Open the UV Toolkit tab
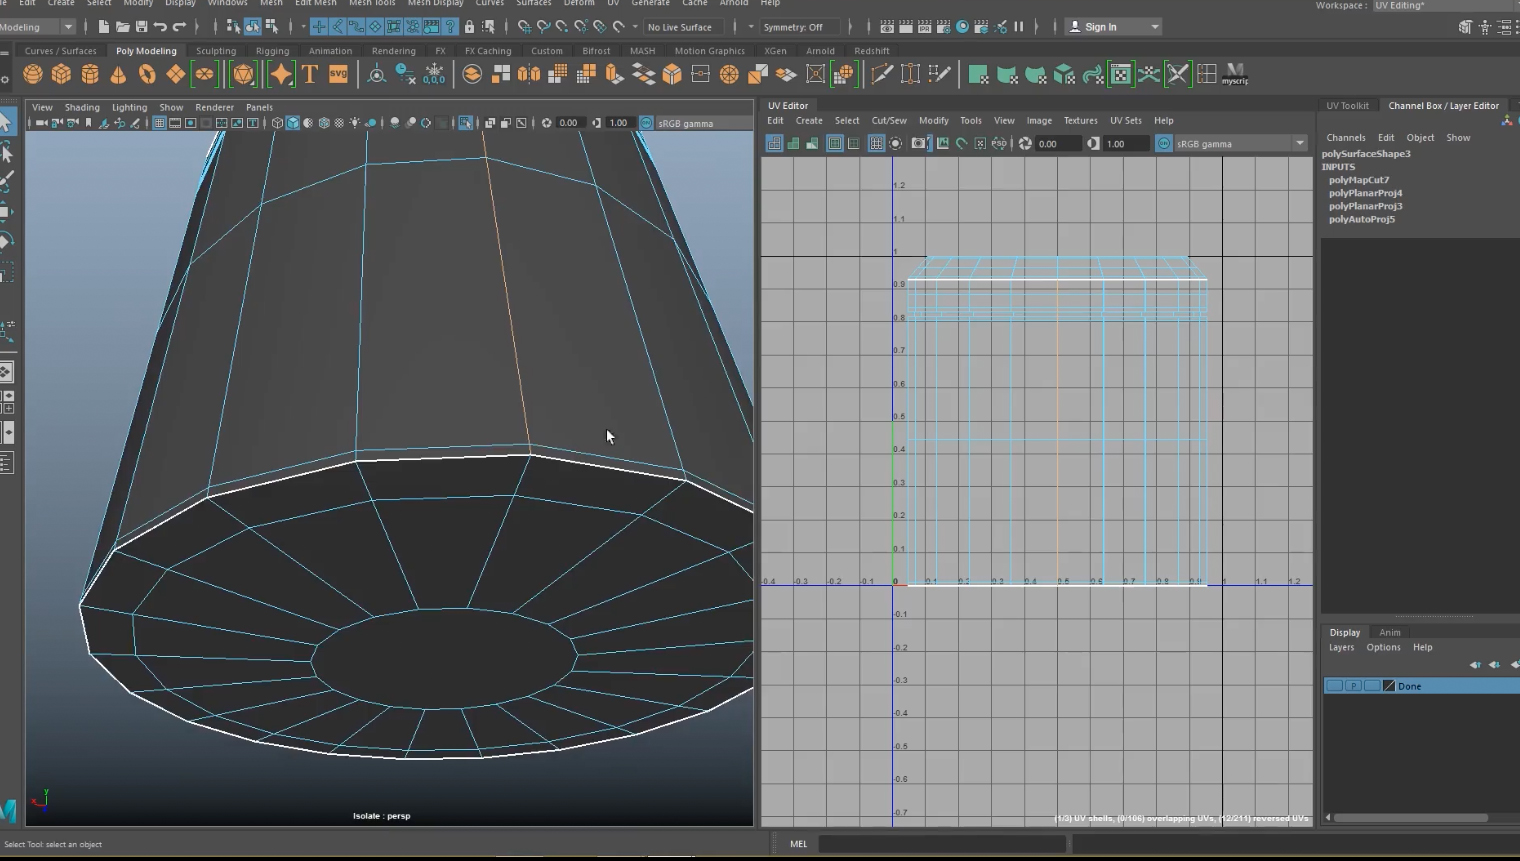Viewport: 1520px width, 861px height. coord(1347,105)
